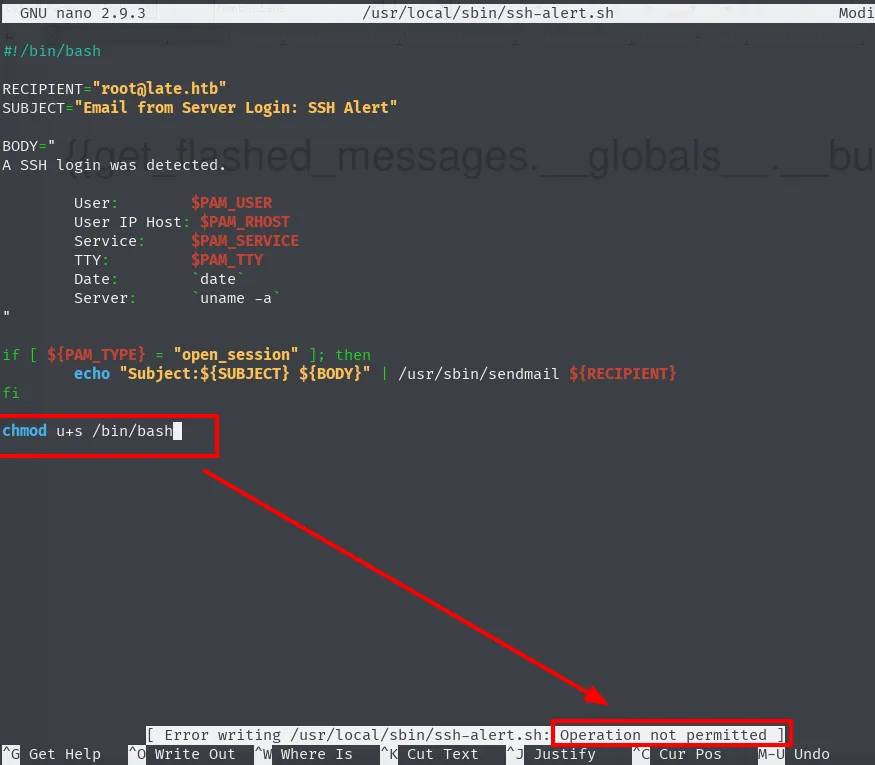Click the $PAM_SERVICE variable
The width and height of the screenshot is (875, 765).
coord(245,240)
